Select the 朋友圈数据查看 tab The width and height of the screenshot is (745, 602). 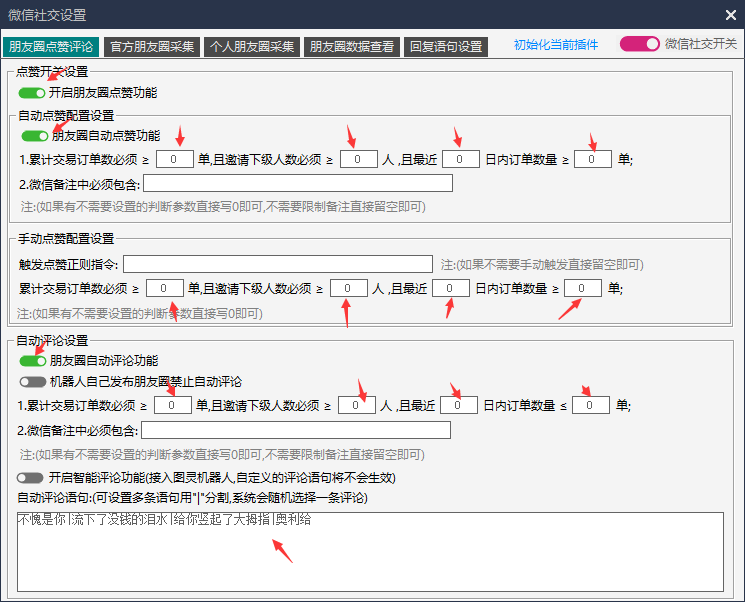pyautogui.click(x=351, y=46)
